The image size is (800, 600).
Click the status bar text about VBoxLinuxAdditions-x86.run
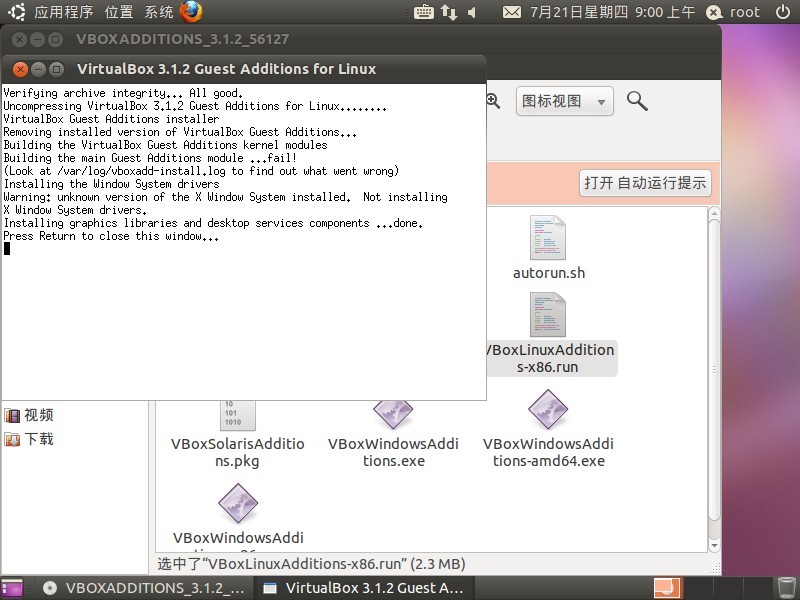coord(311,564)
